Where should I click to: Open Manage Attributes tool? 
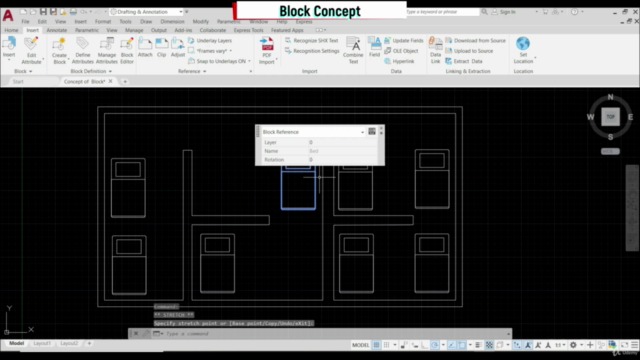pyautogui.click(x=107, y=51)
